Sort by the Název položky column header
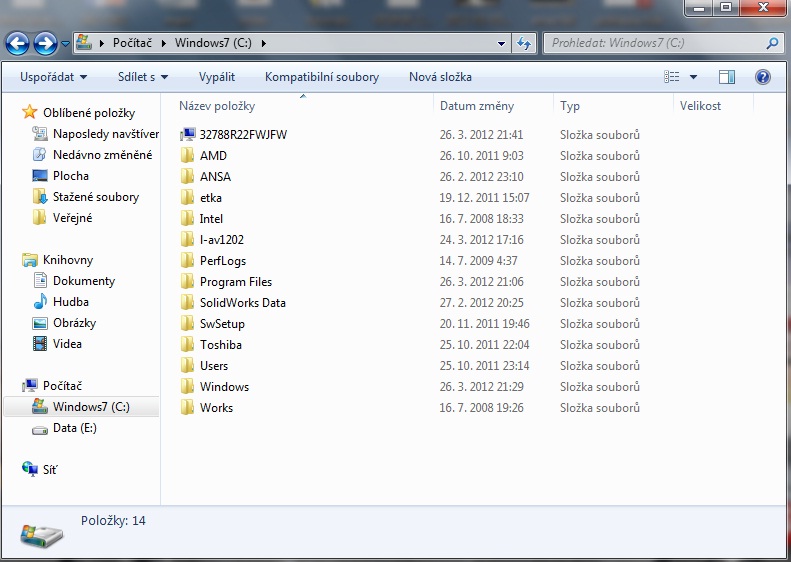 point(305,106)
